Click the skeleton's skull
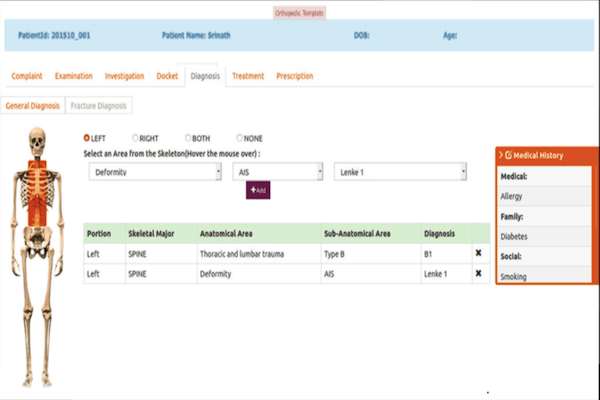The height and width of the screenshot is (400, 600). (x=37, y=140)
